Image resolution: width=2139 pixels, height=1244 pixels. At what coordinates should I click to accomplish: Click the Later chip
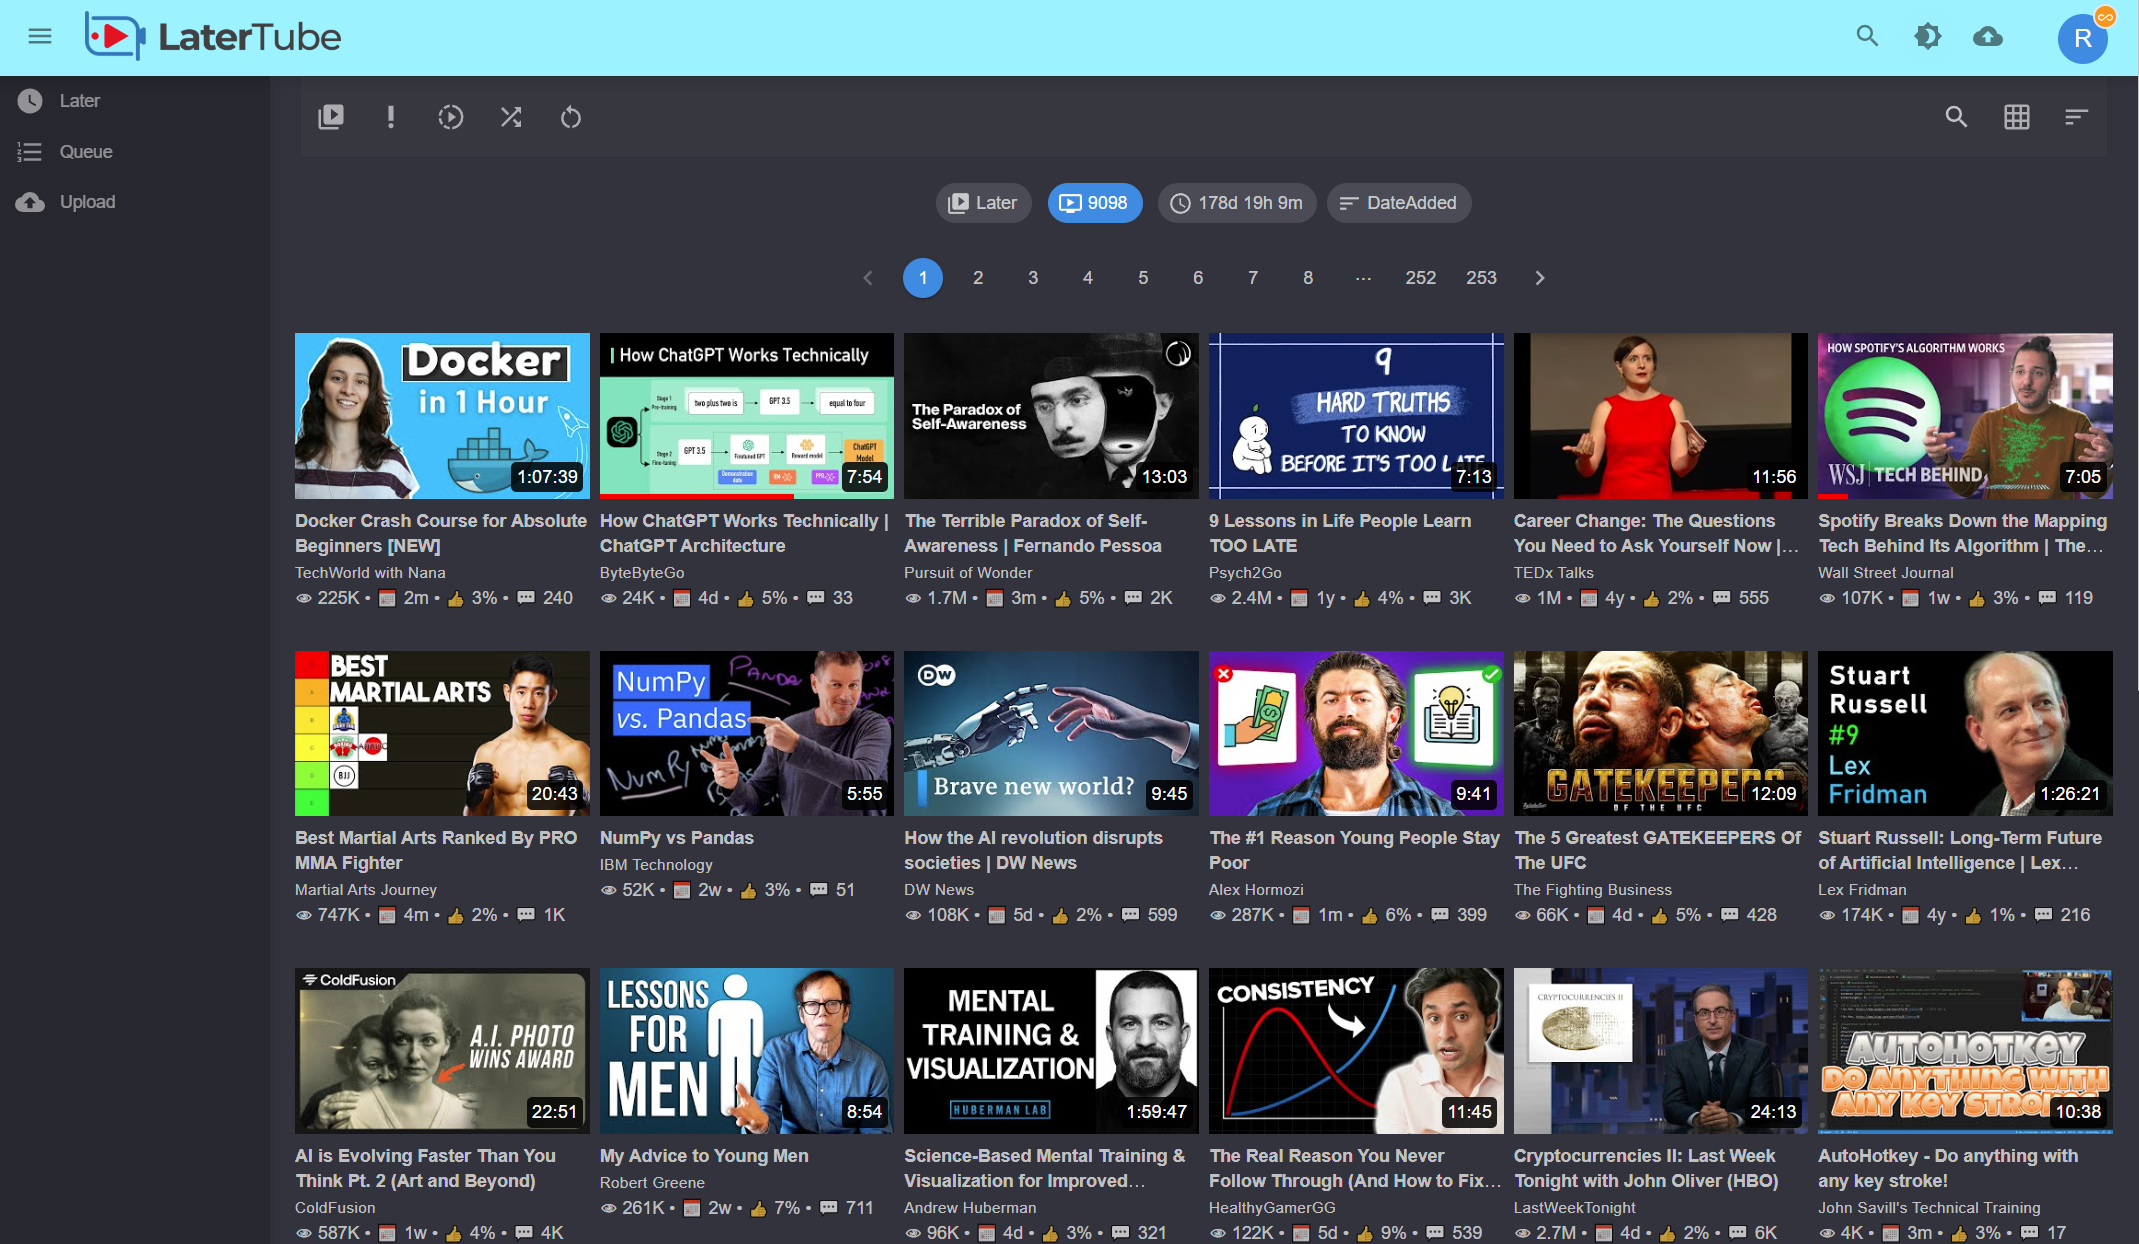[x=983, y=203]
